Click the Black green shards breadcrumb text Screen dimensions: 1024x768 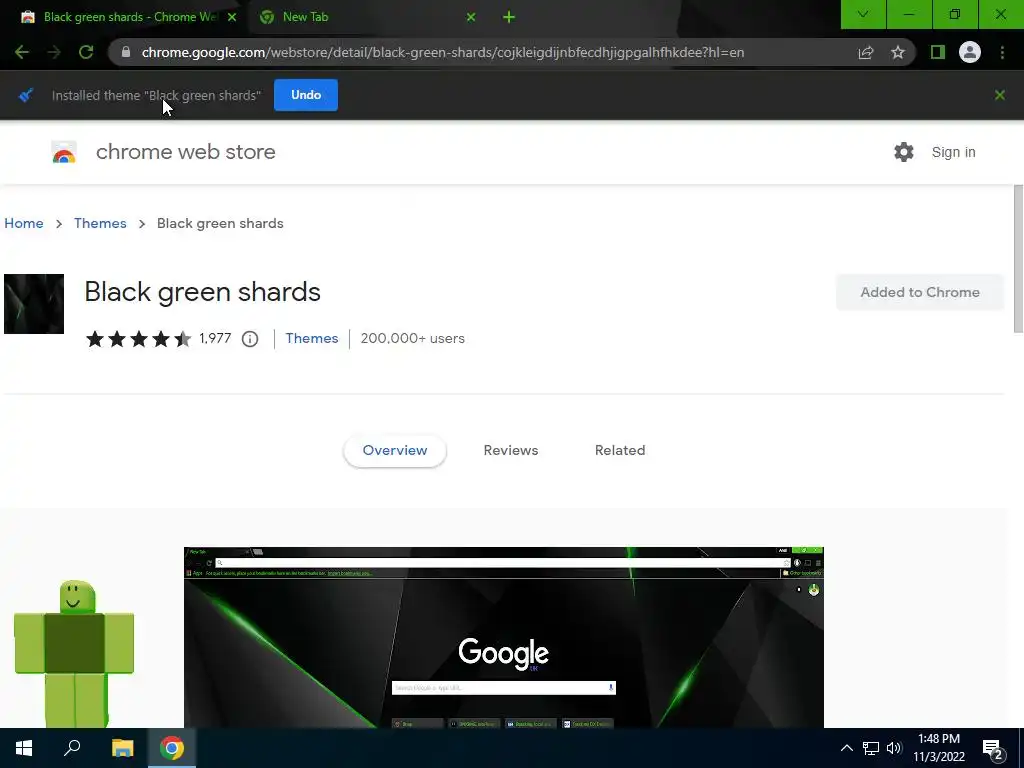click(x=220, y=223)
